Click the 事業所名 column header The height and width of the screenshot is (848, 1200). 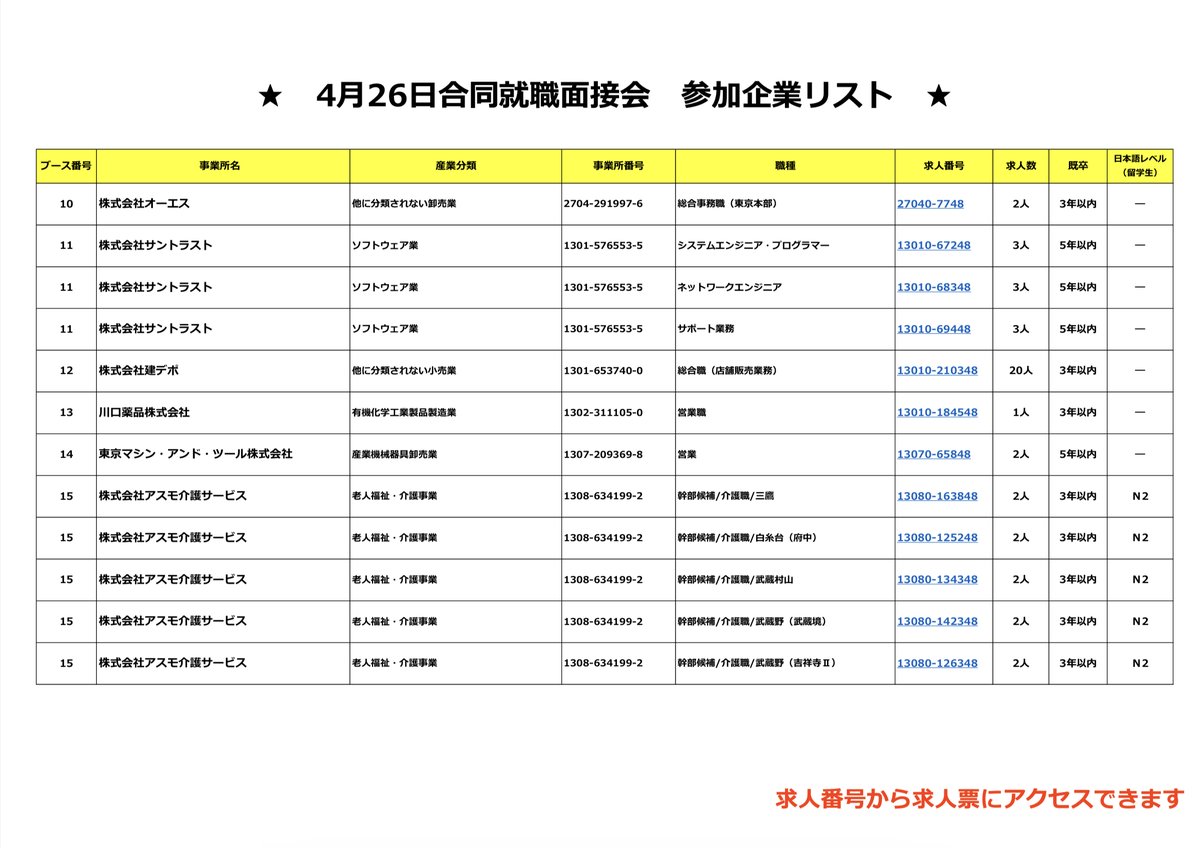click(x=223, y=166)
